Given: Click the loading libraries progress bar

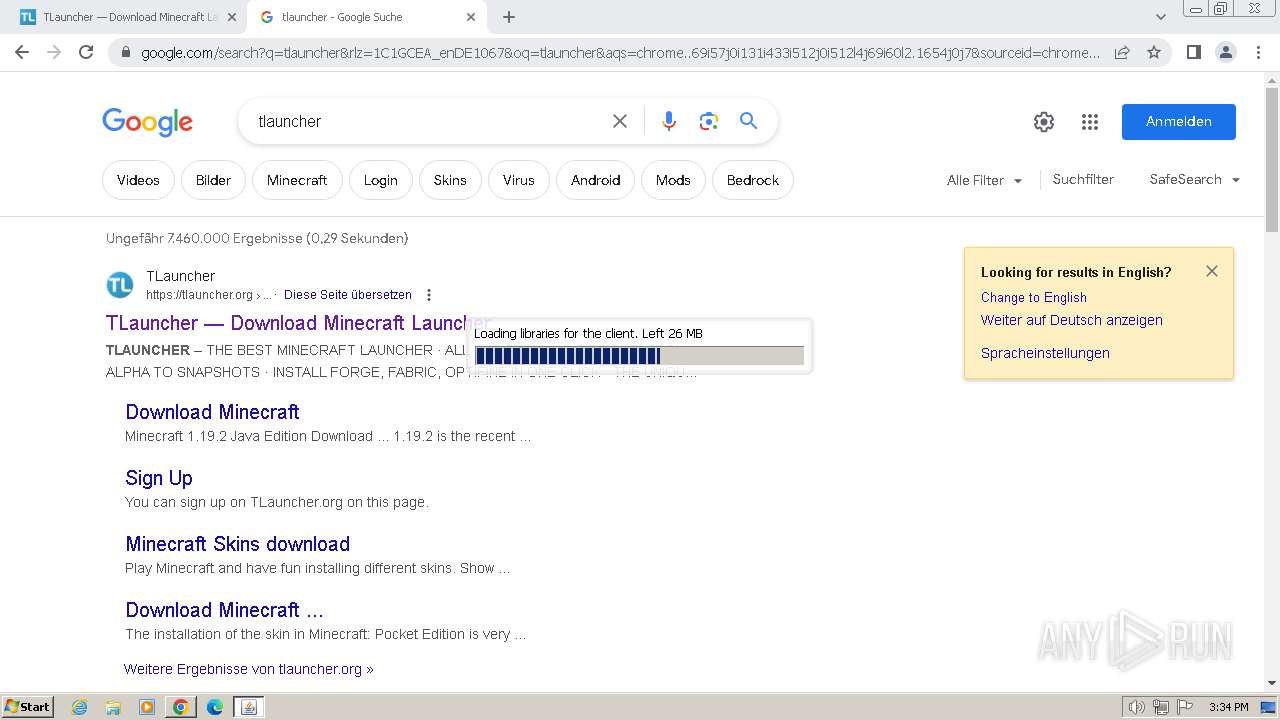Looking at the screenshot, I should click(639, 356).
